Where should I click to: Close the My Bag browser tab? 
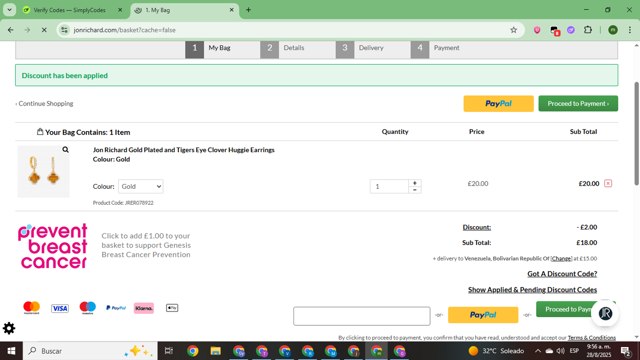[231, 10]
